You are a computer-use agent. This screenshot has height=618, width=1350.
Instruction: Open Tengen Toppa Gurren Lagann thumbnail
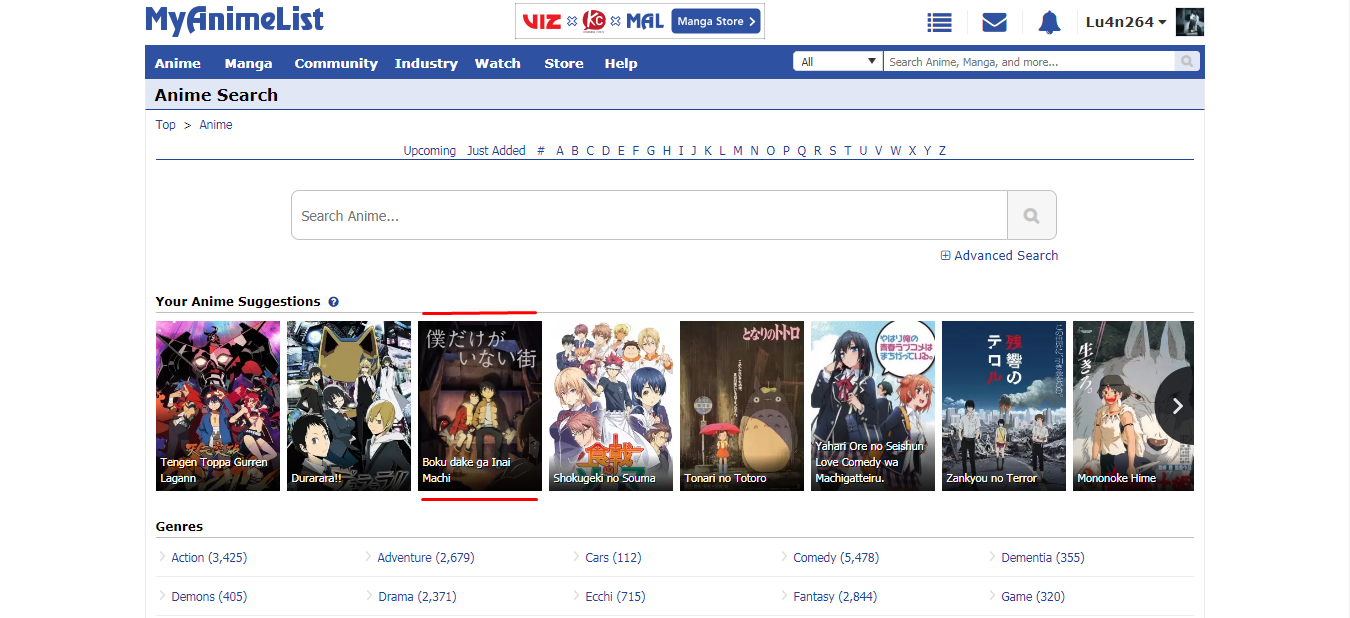click(x=218, y=406)
